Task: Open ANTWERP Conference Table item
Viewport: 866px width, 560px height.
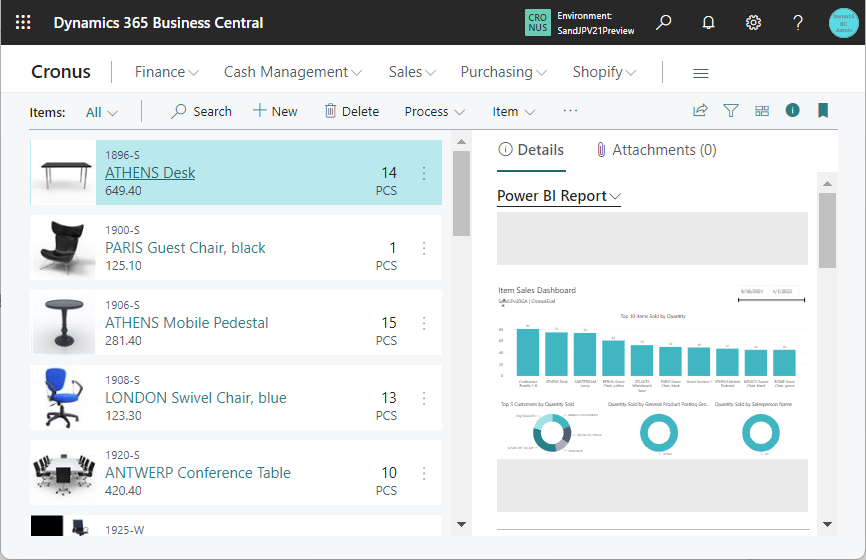Action: (198, 473)
